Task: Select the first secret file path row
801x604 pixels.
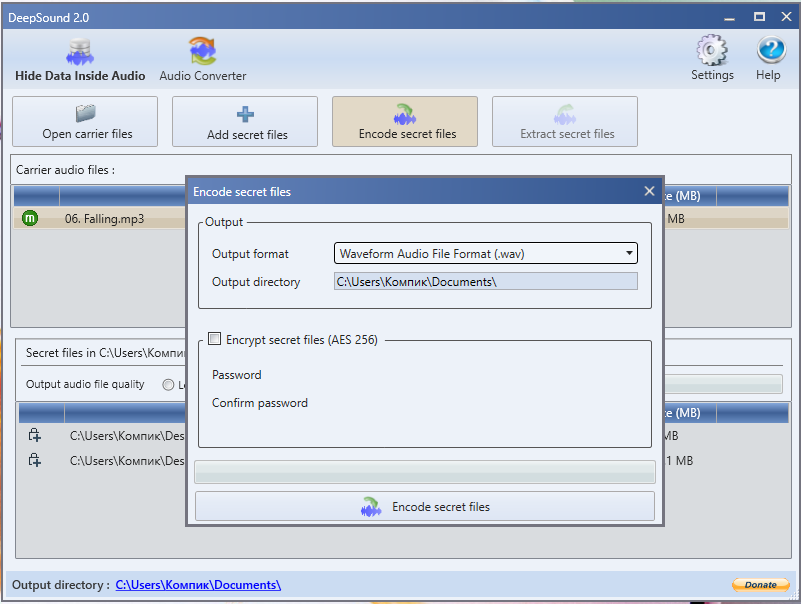Action: click(x=127, y=436)
